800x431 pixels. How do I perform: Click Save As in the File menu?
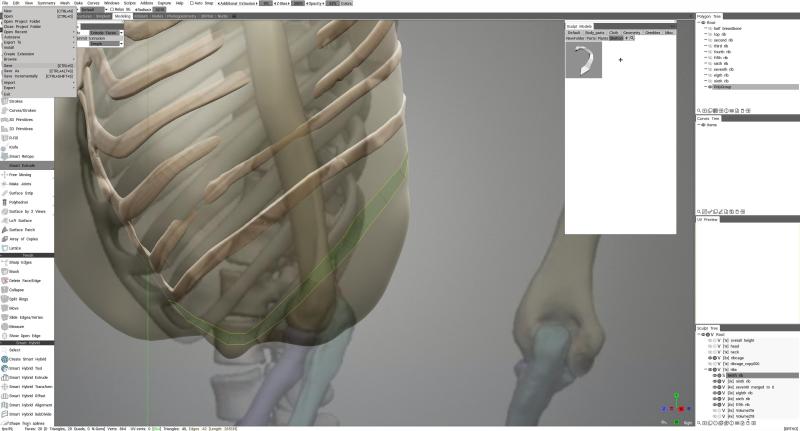pos(38,71)
